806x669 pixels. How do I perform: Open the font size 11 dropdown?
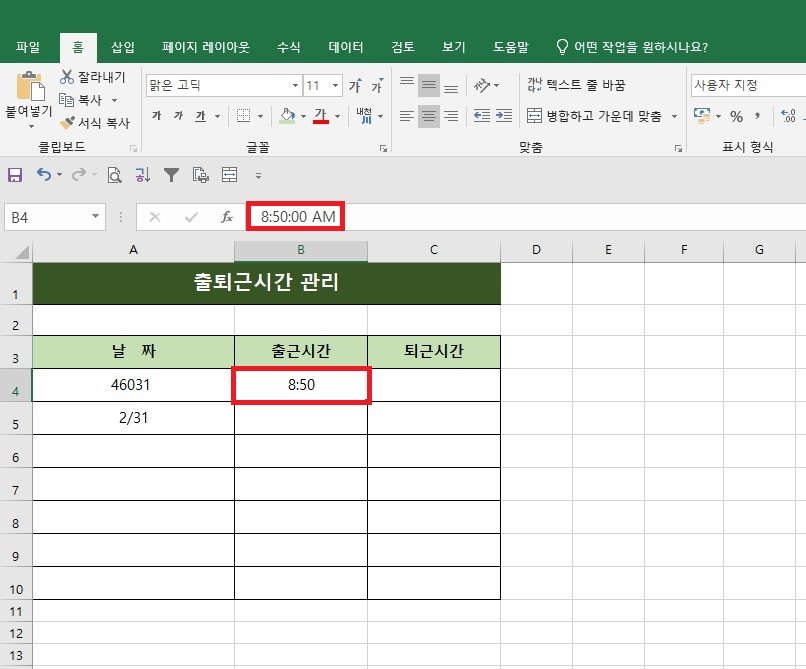coord(335,85)
